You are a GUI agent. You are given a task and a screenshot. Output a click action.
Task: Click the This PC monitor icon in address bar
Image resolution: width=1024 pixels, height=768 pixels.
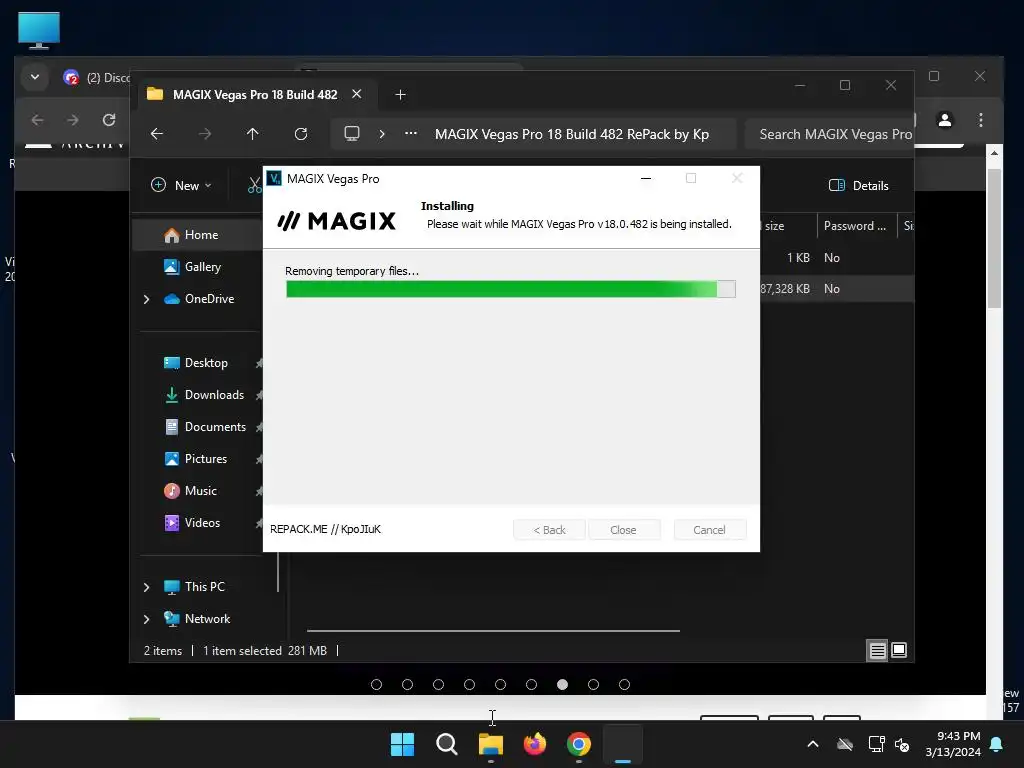point(352,133)
